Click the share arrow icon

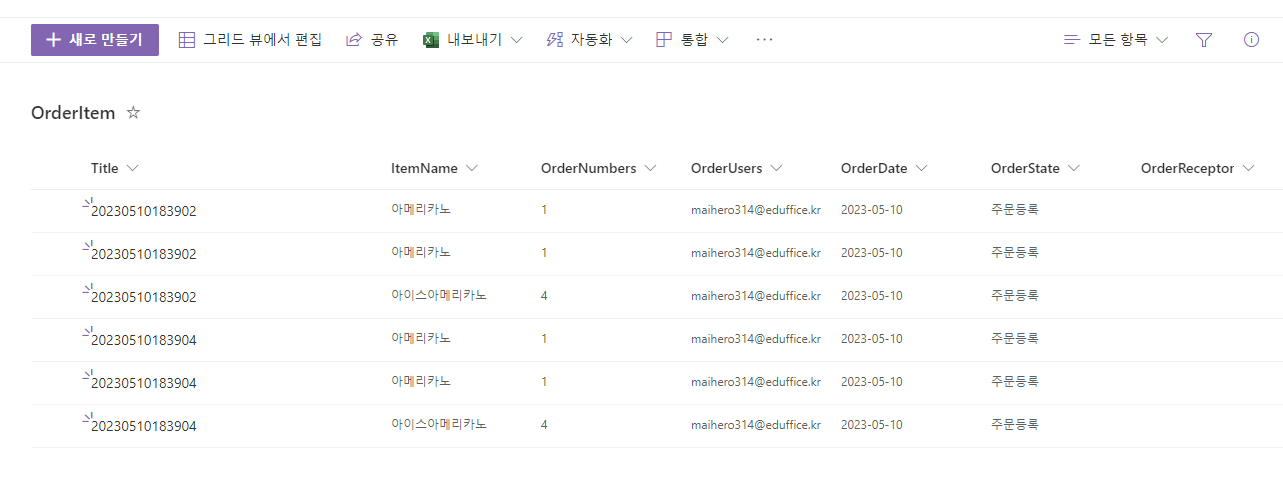[354, 40]
